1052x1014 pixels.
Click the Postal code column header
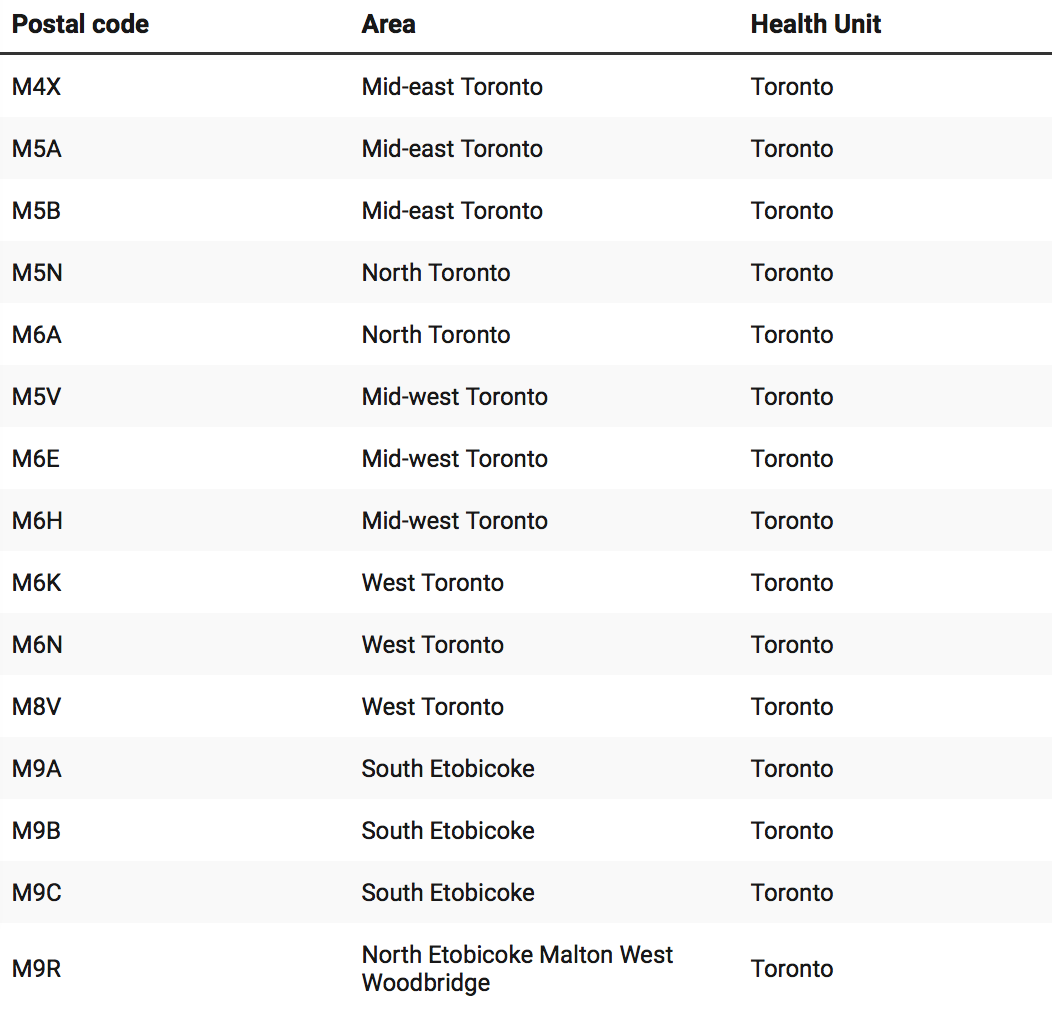(x=80, y=25)
